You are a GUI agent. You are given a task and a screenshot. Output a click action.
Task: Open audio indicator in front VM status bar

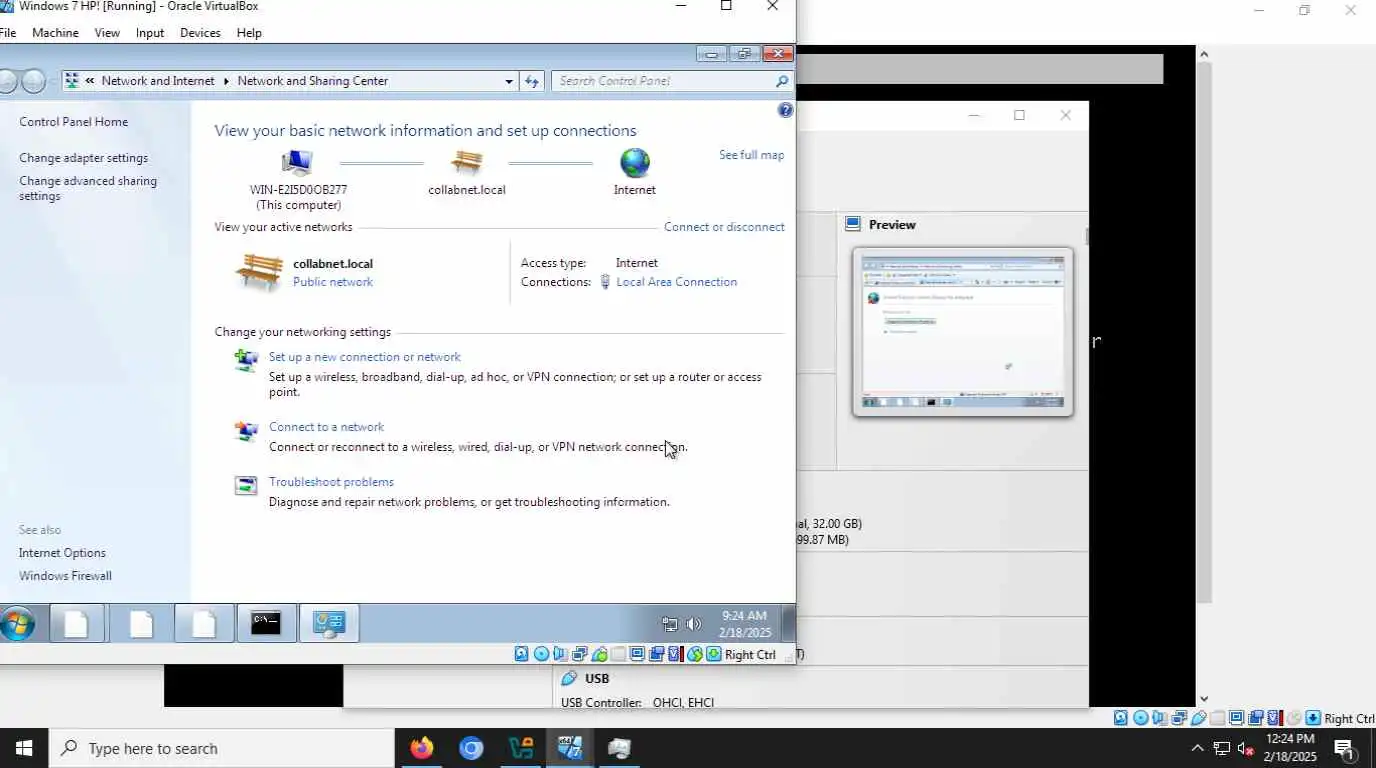(x=560, y=654)
